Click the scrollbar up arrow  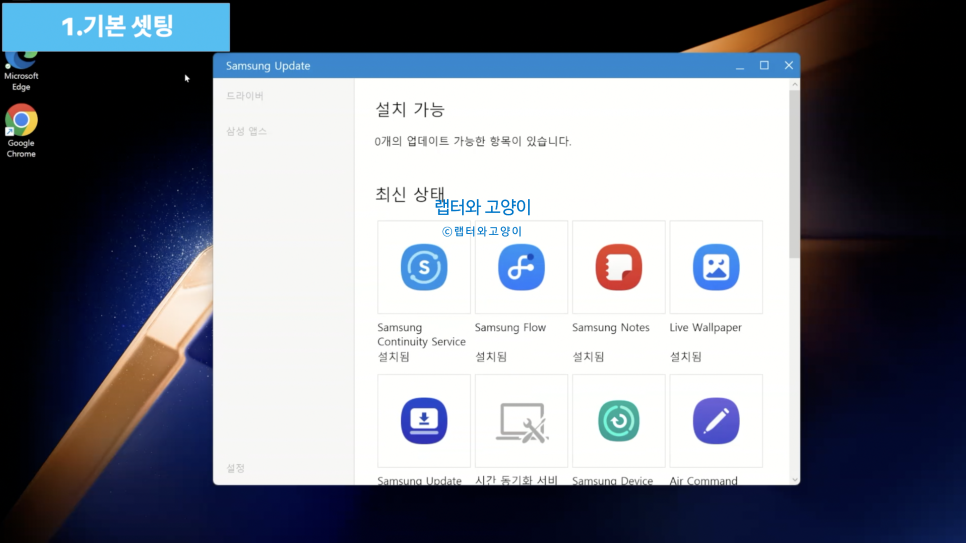coord(795,84)
